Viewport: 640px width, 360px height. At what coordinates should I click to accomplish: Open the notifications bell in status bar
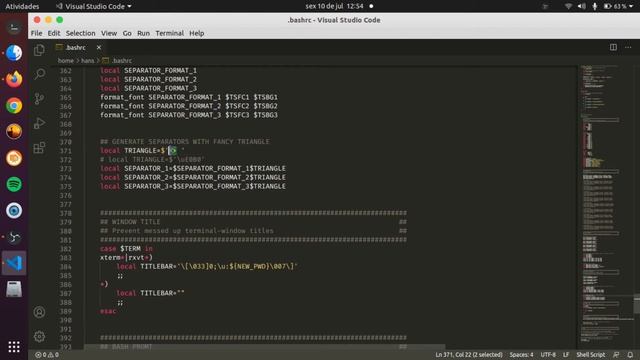(x=630, y=355)
